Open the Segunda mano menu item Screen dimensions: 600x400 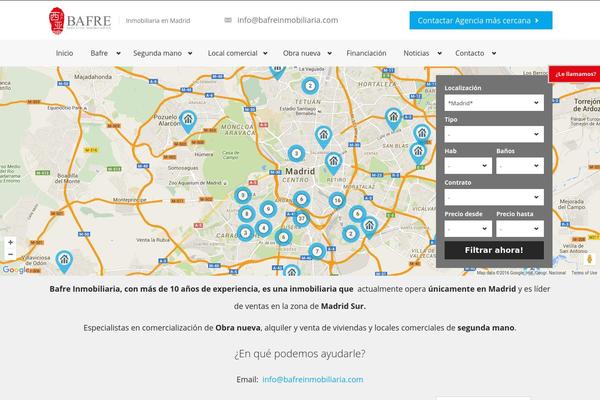pos(157,53)
